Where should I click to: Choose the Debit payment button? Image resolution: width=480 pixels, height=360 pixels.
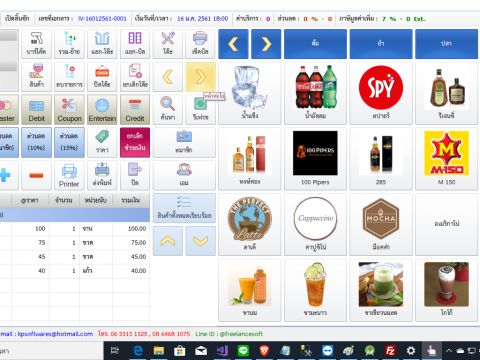click(36, 110)
